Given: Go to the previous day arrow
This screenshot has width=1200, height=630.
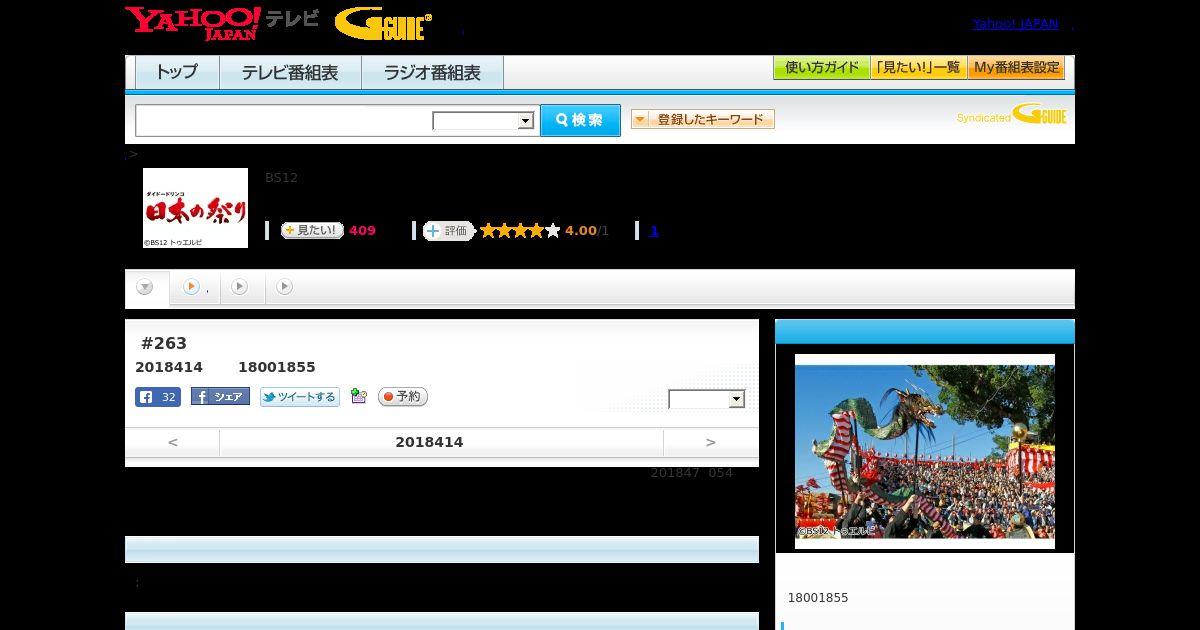Looking at the screenshot, I should pos(172,442).
